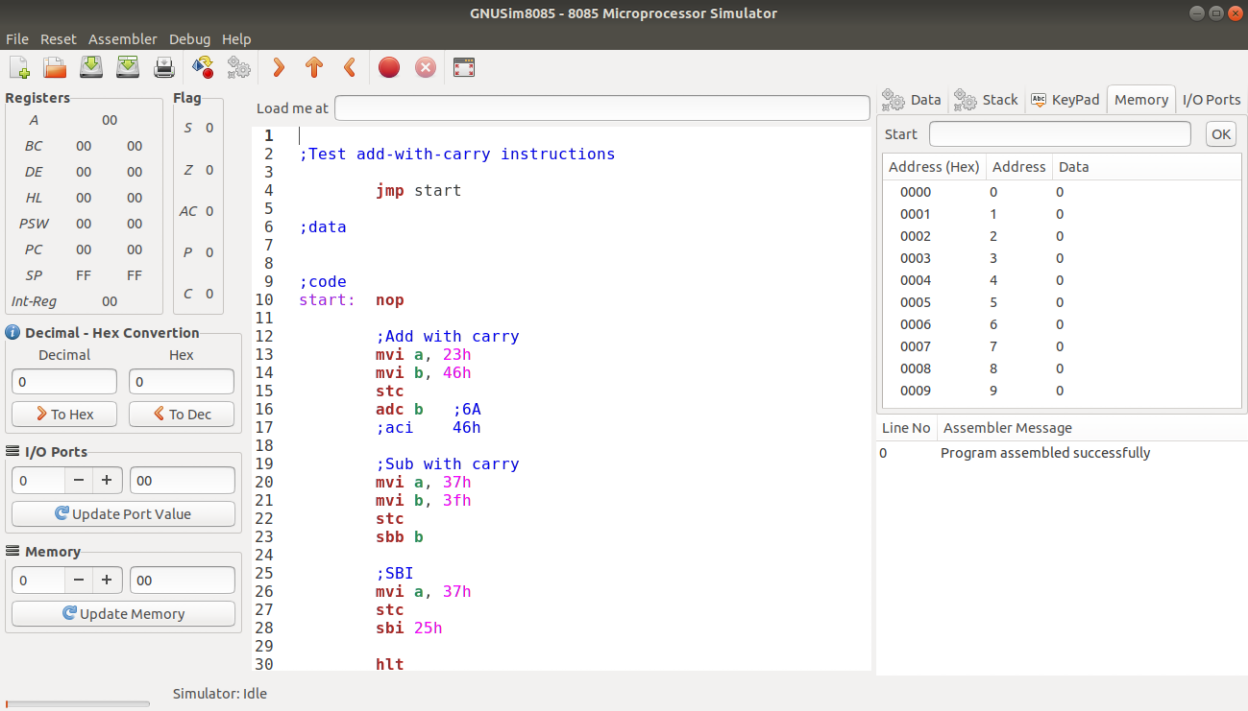
Task: Click the Save file toolbar icon
Action: tap(91, 68)
